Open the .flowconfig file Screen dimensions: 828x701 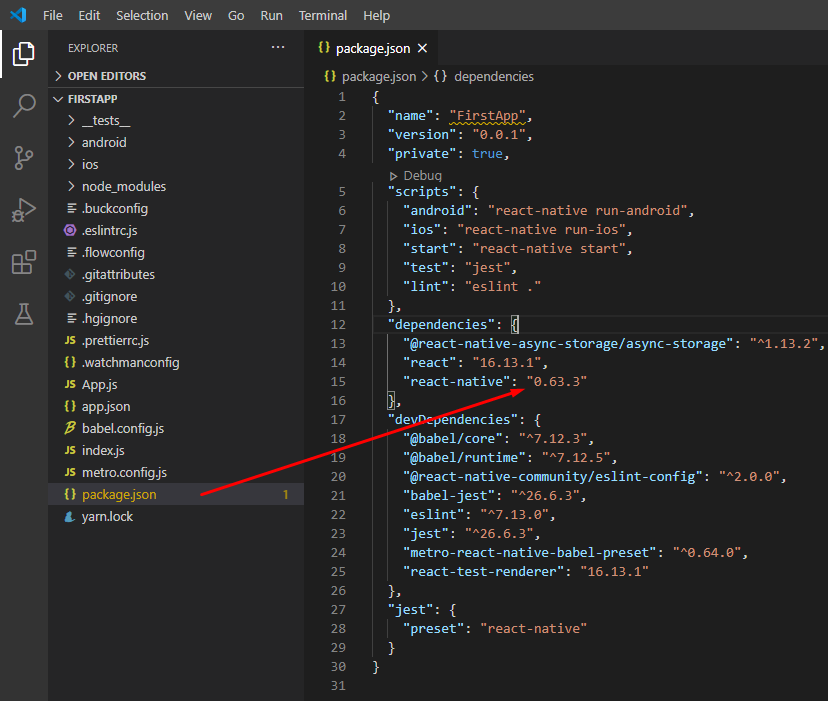point(176,253)
